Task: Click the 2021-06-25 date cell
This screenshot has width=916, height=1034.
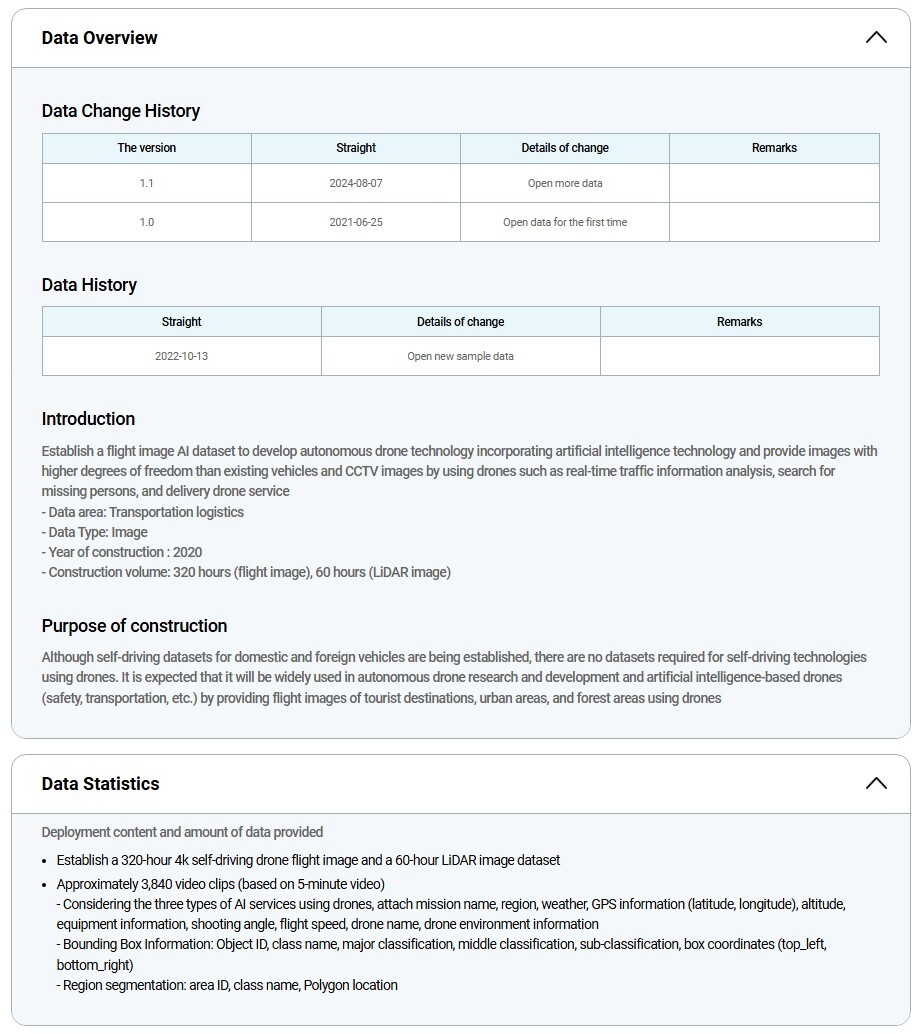Action: (355, 222)
